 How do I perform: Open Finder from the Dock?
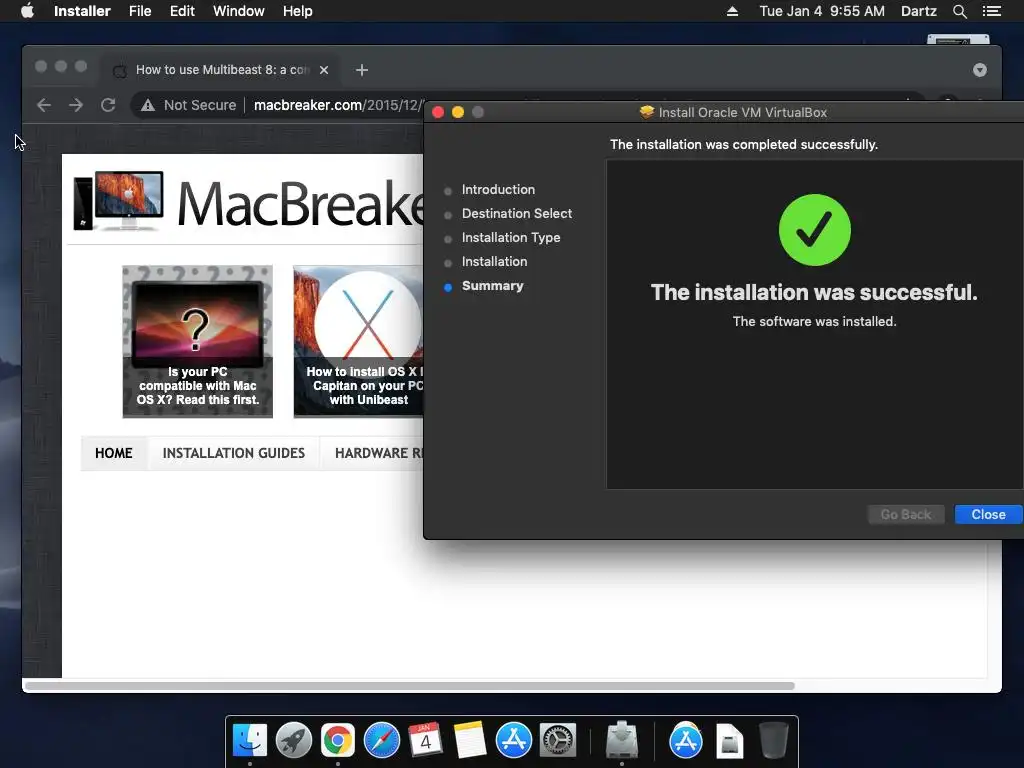pos(249,741)
